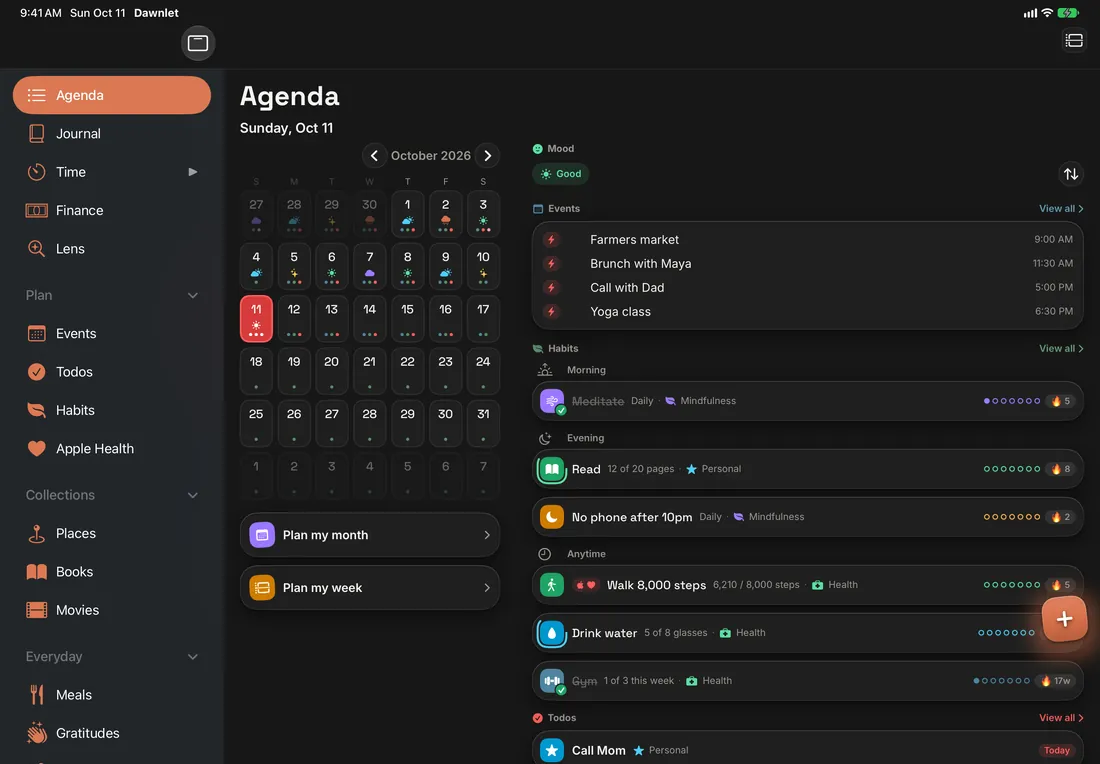Open Lens in the sidebar
1100x764 pixels.
point(112,248)
